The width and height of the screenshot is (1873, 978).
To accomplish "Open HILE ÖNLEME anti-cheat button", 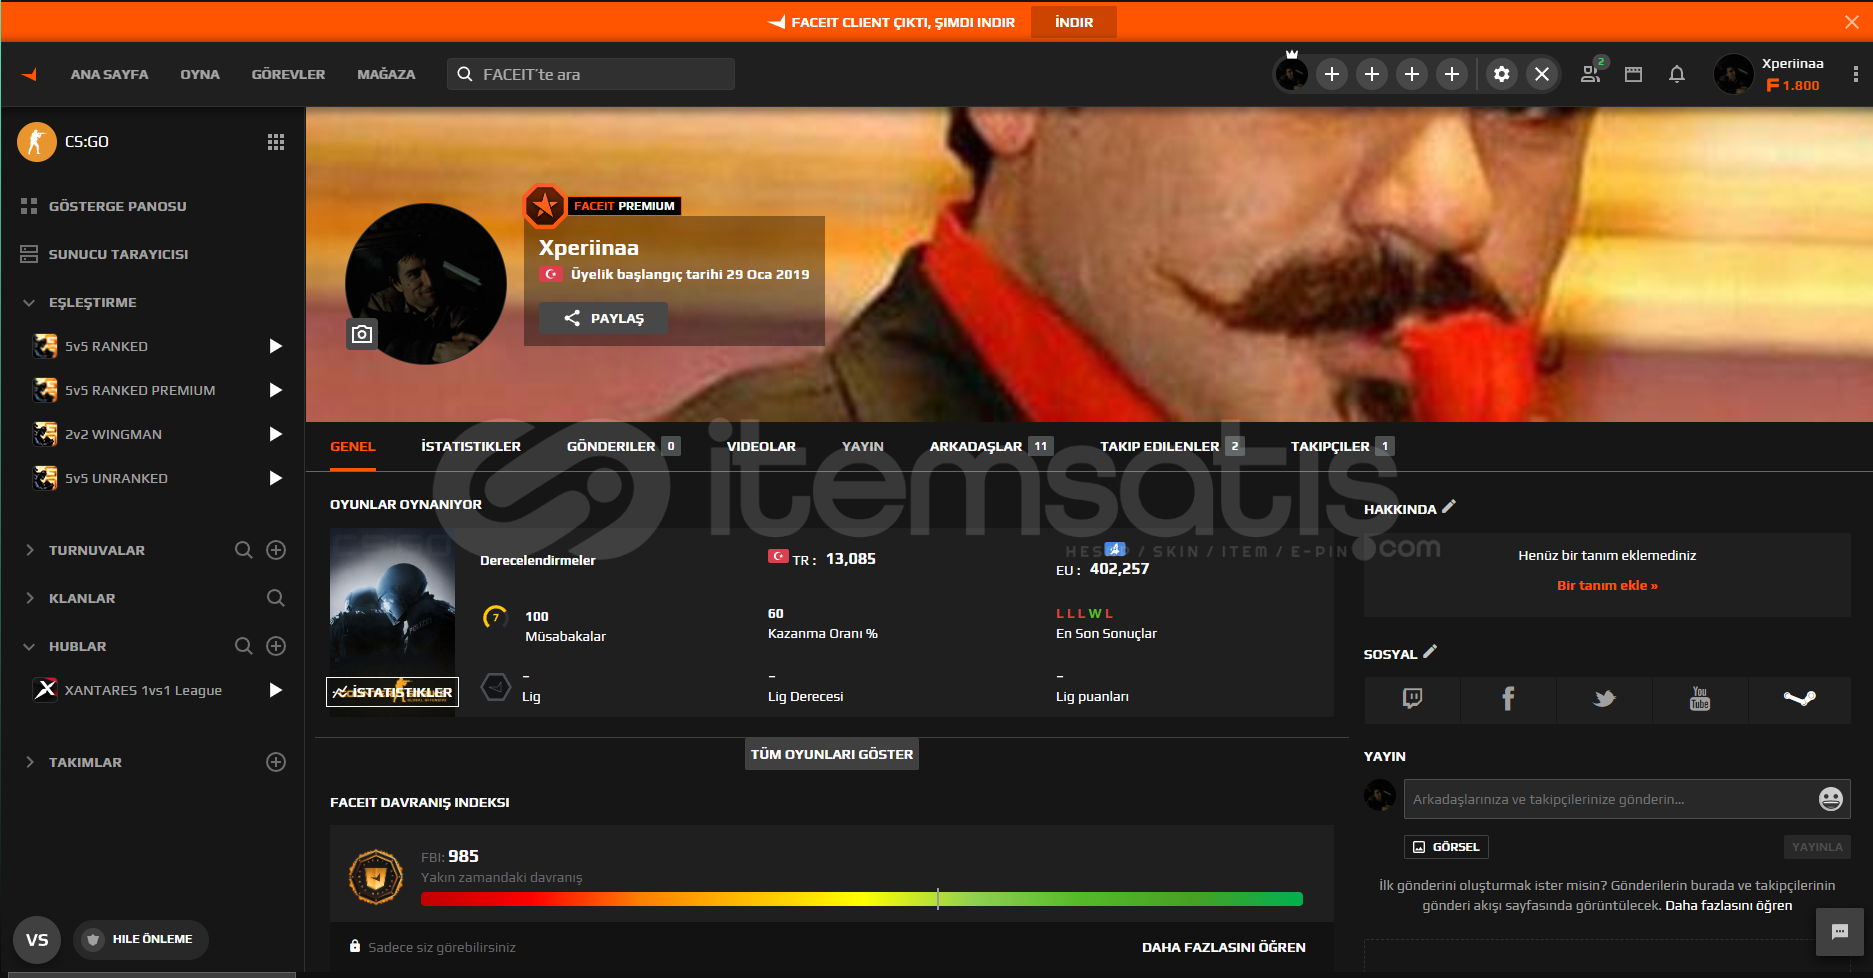I will tap(141, 939).
